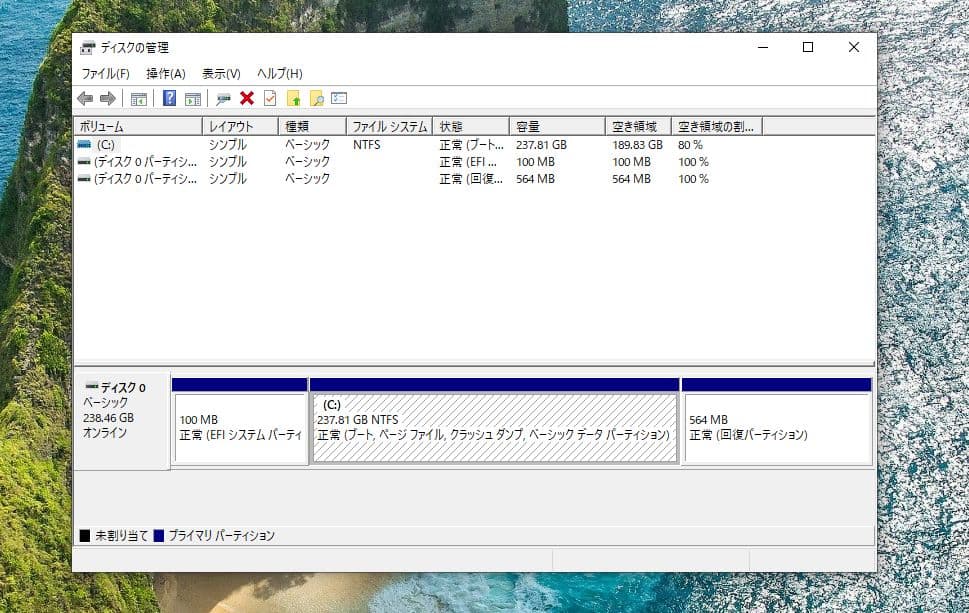Open Help via the question mark icon
The width and height of the screenshot is (969, 613).
click(169, 98)
